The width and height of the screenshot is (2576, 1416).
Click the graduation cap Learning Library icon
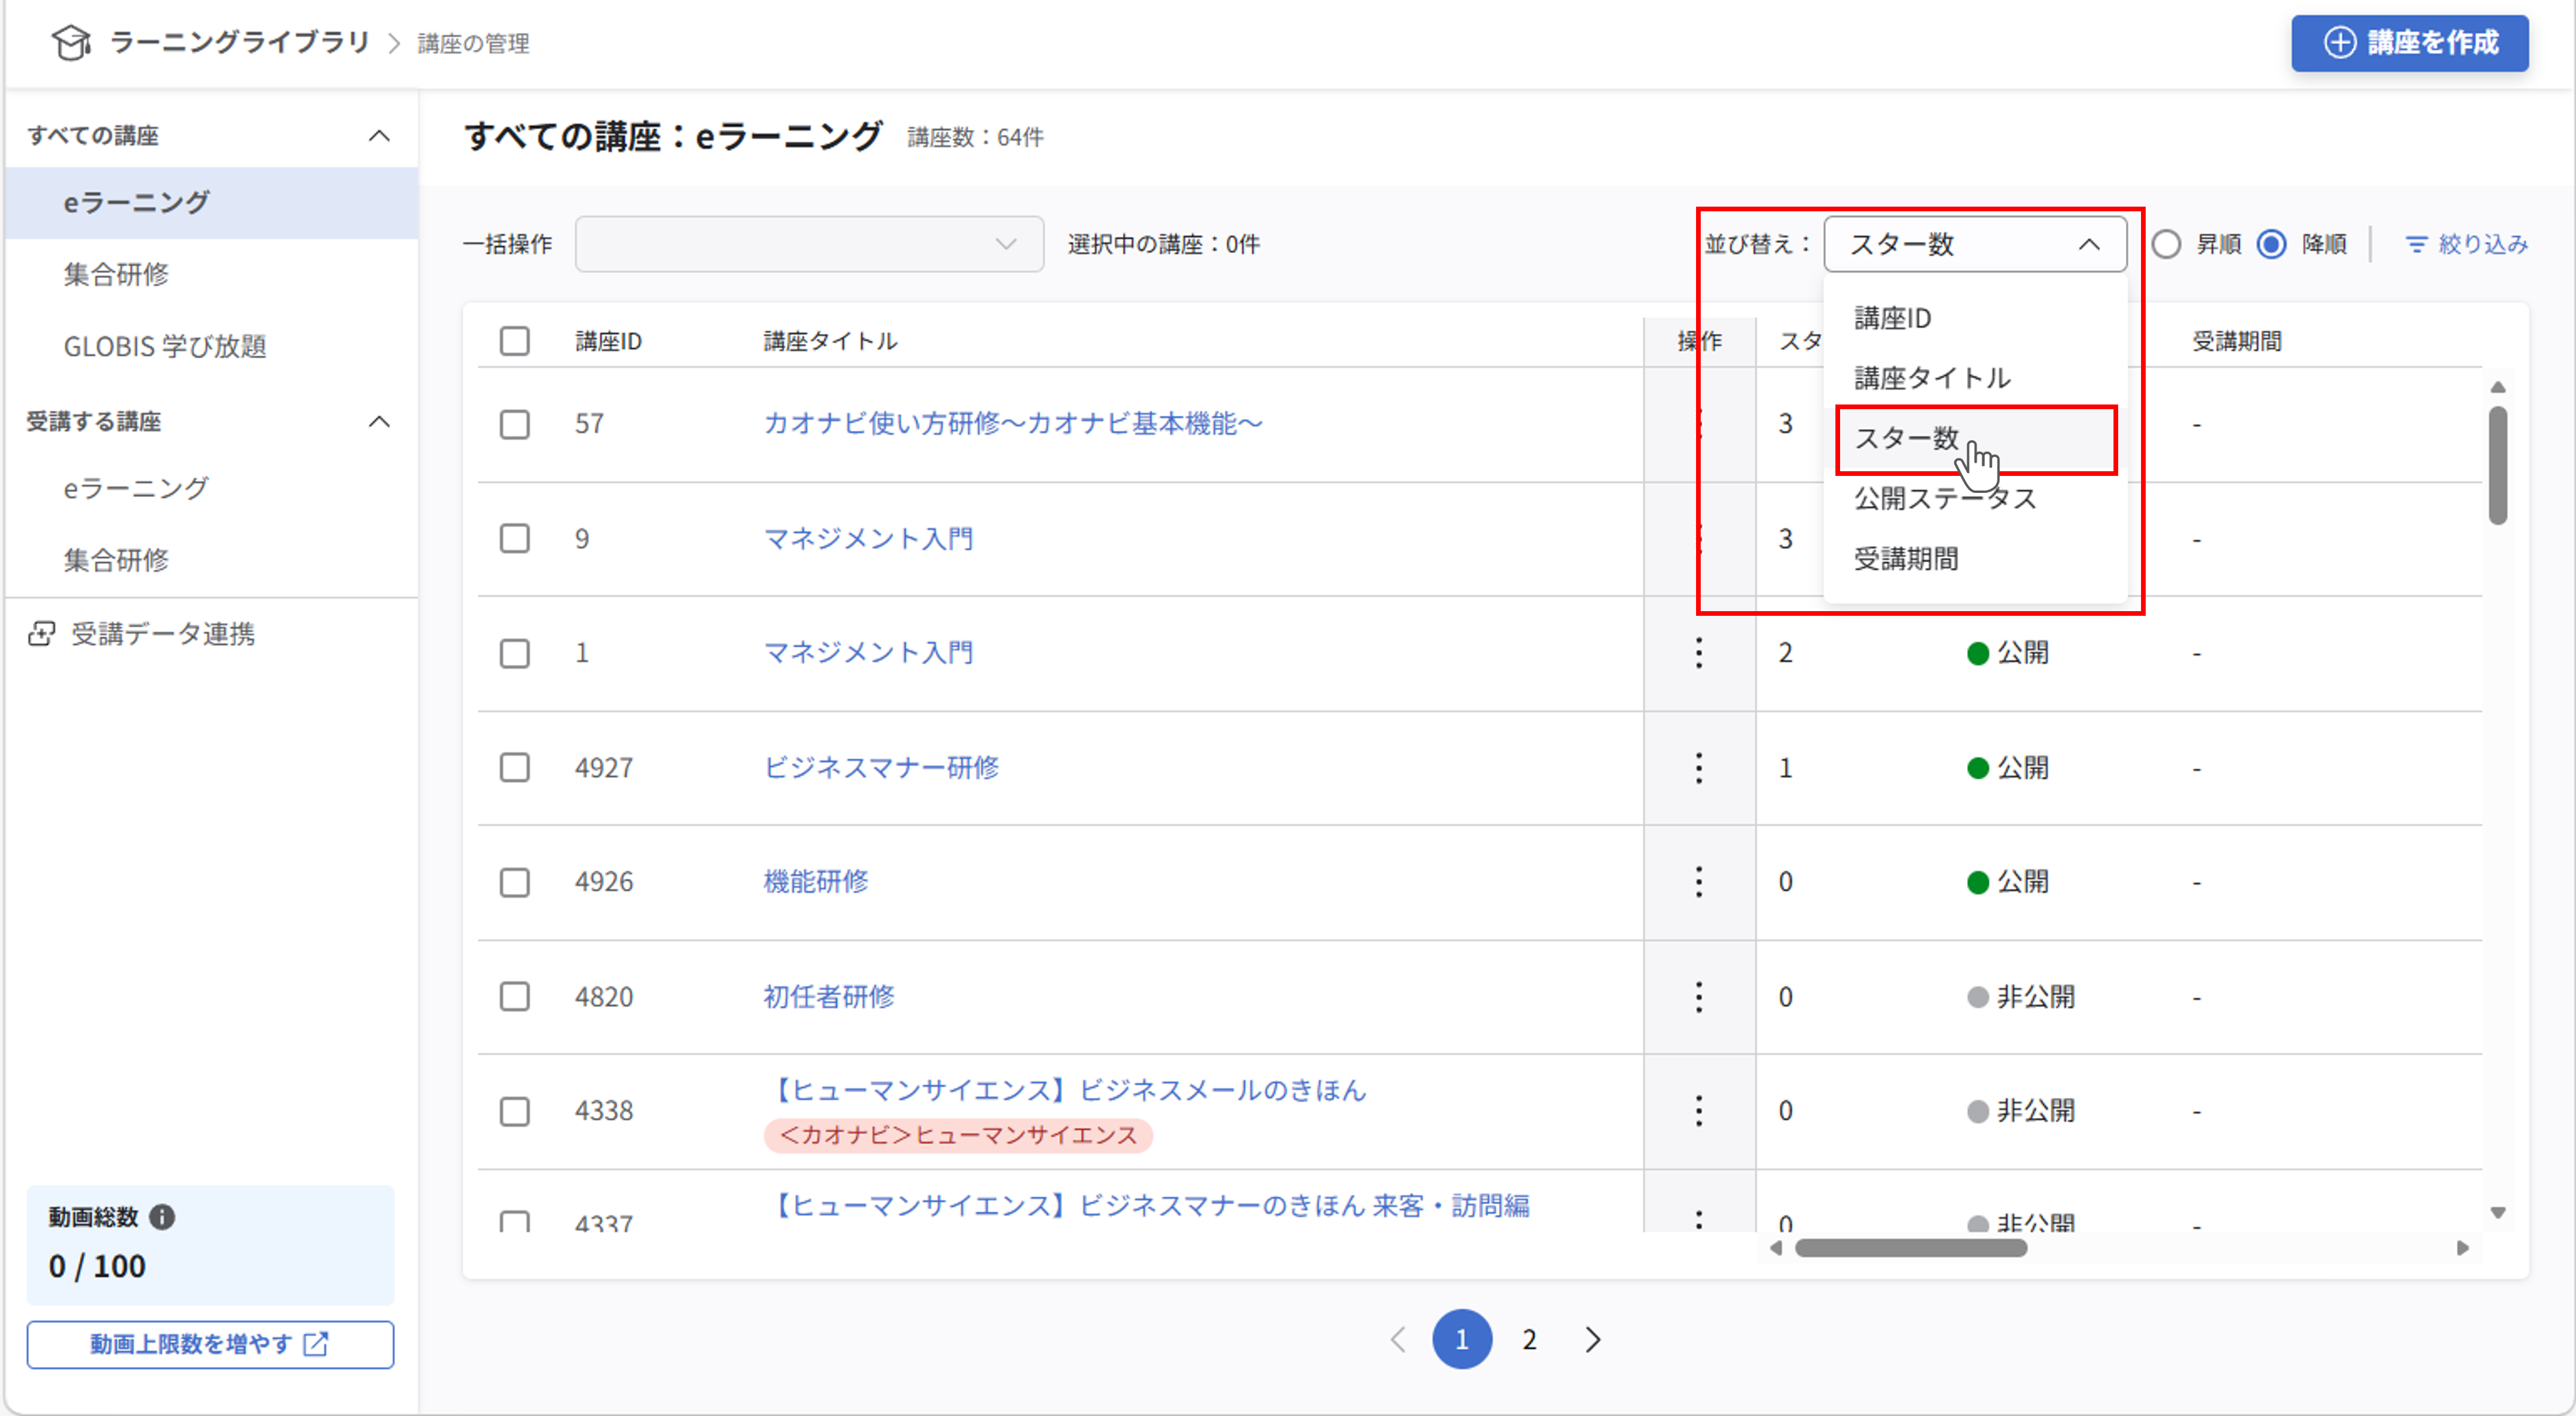[71, 42]
